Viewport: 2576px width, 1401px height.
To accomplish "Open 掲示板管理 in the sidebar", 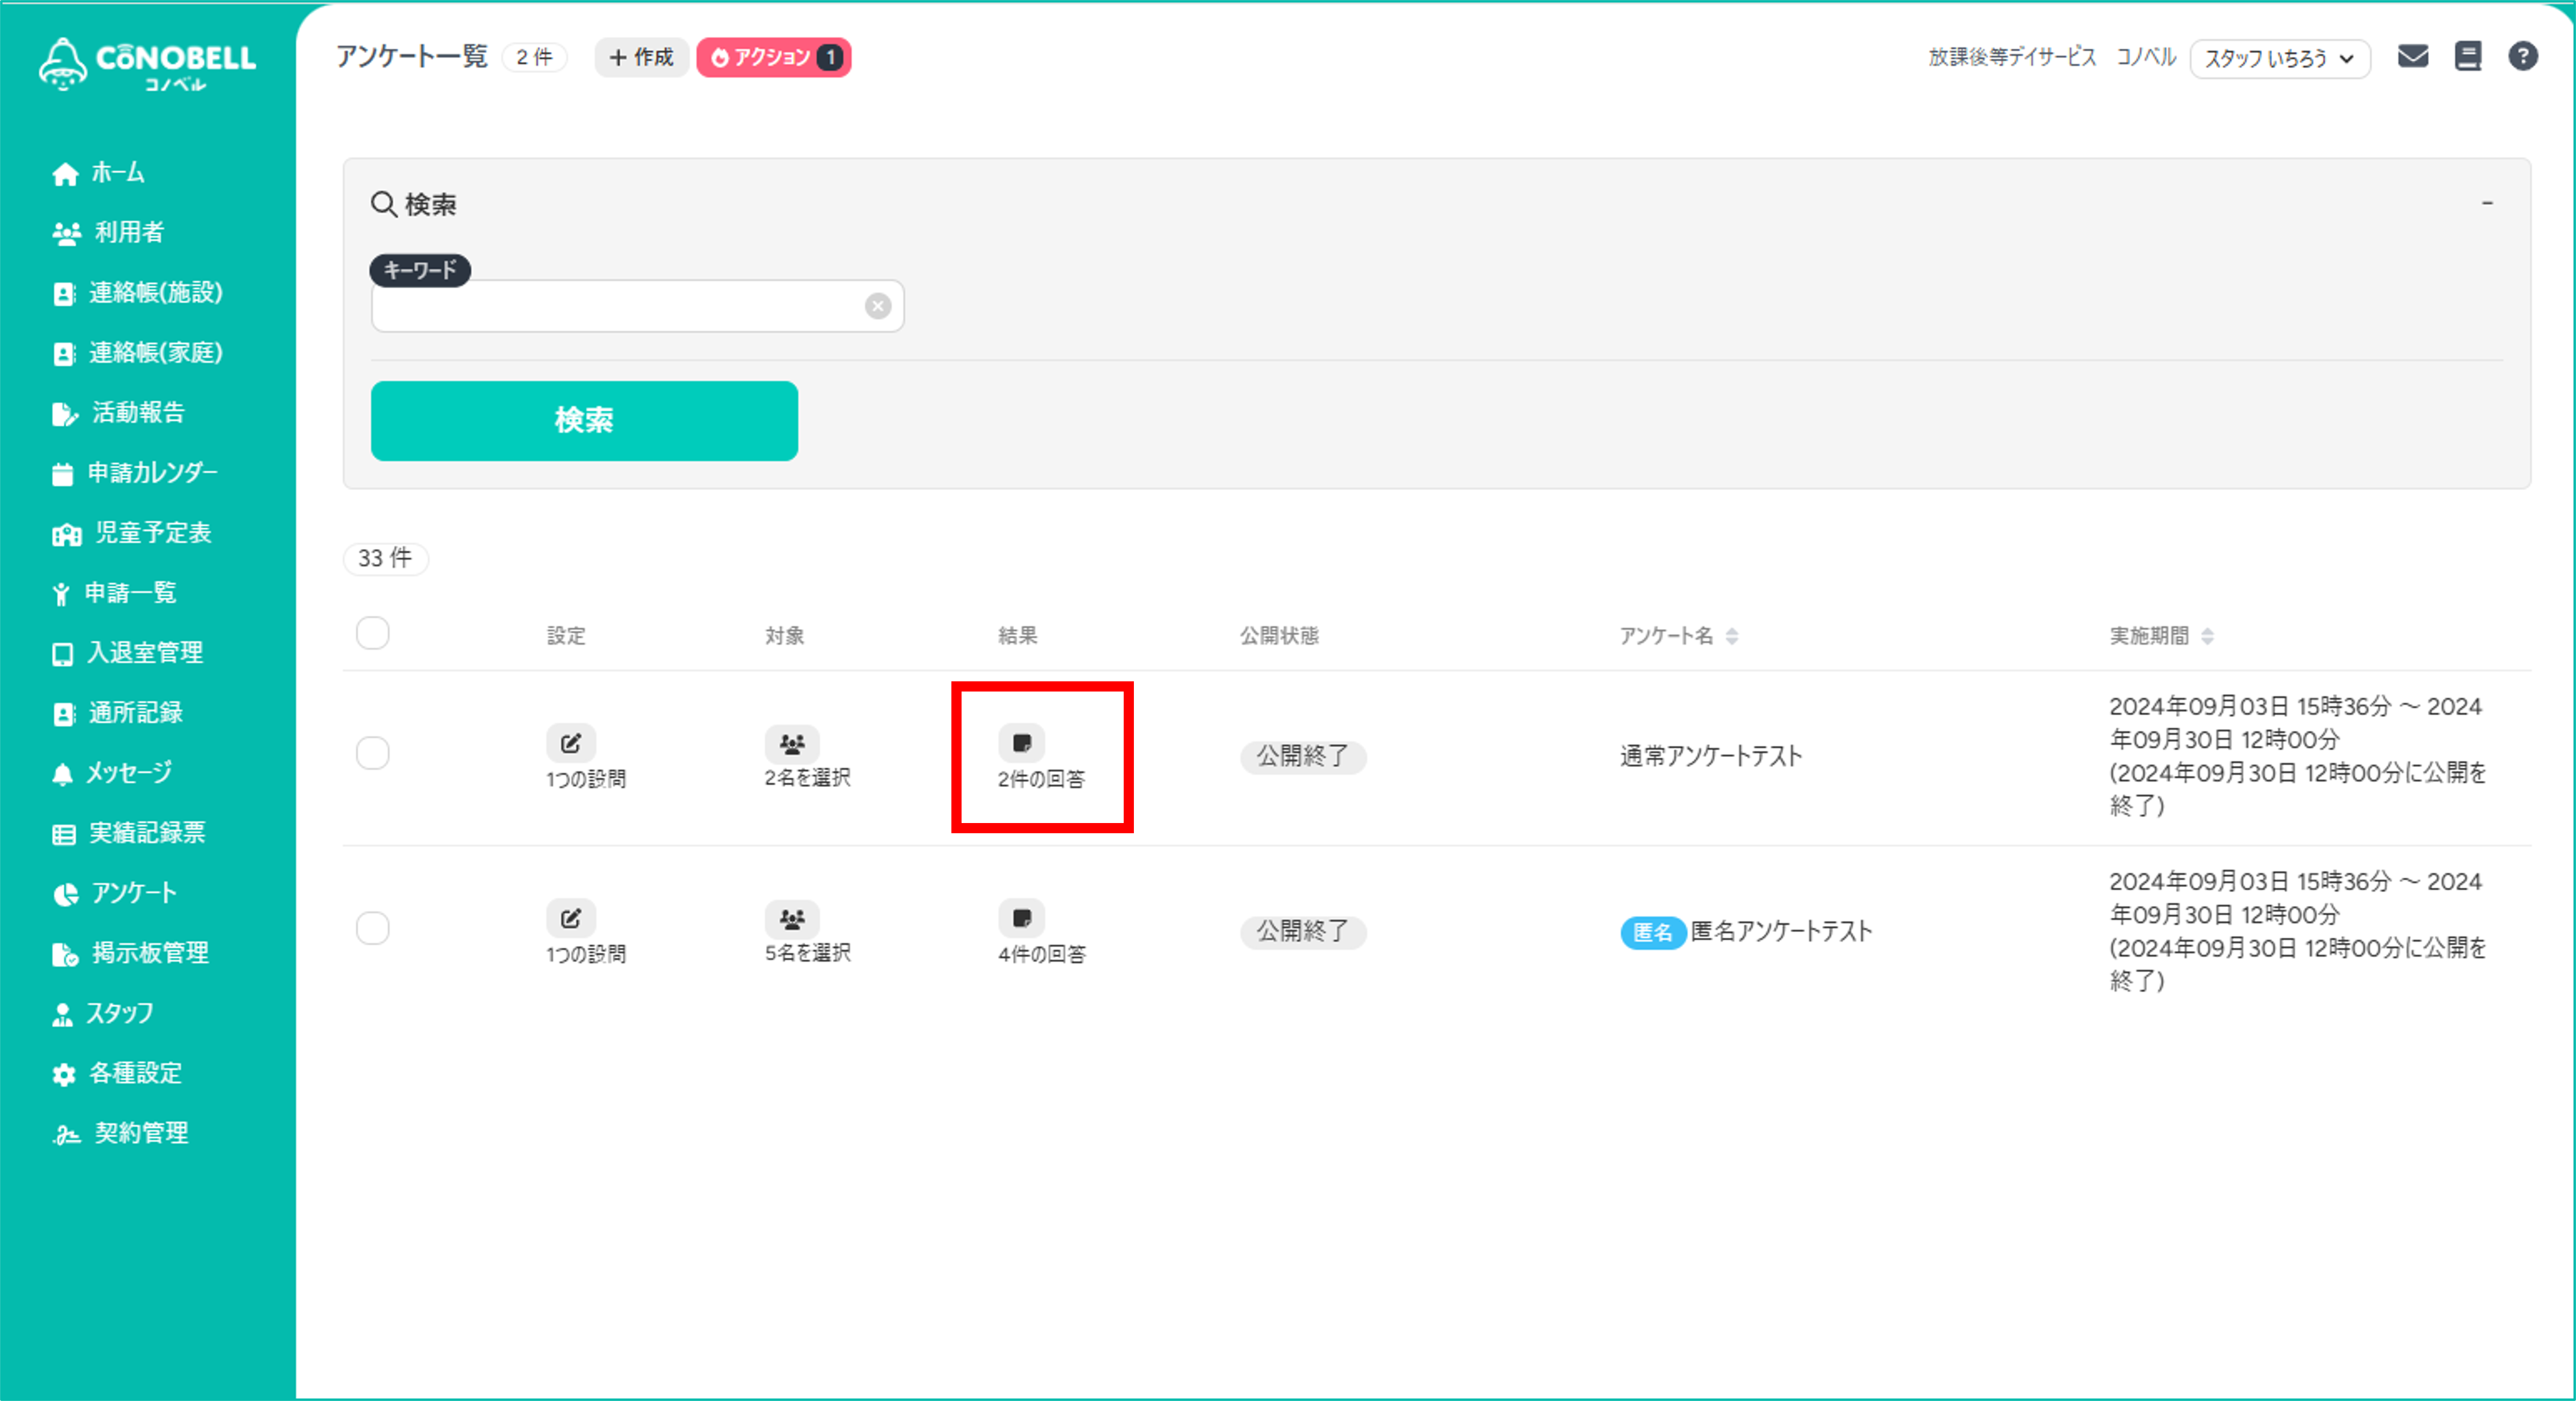I will [130, 953].
